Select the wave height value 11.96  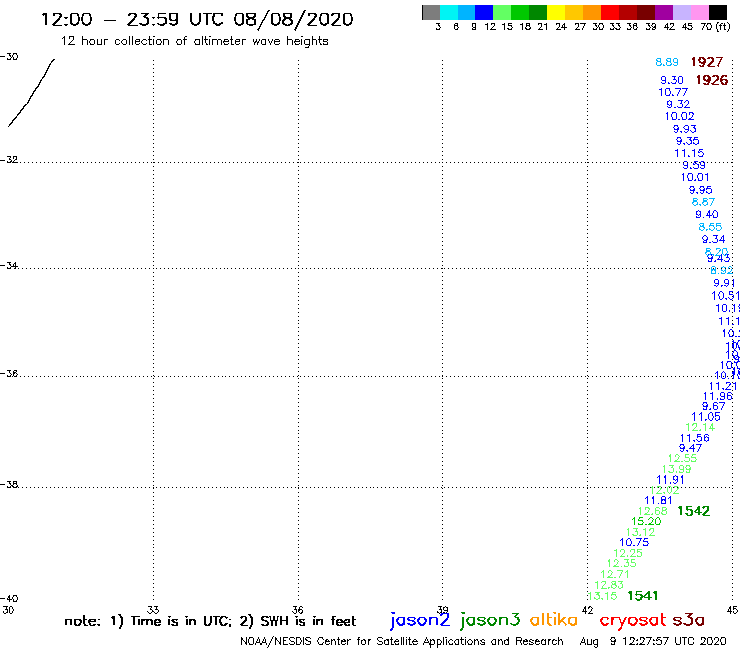tap(718, 397)
